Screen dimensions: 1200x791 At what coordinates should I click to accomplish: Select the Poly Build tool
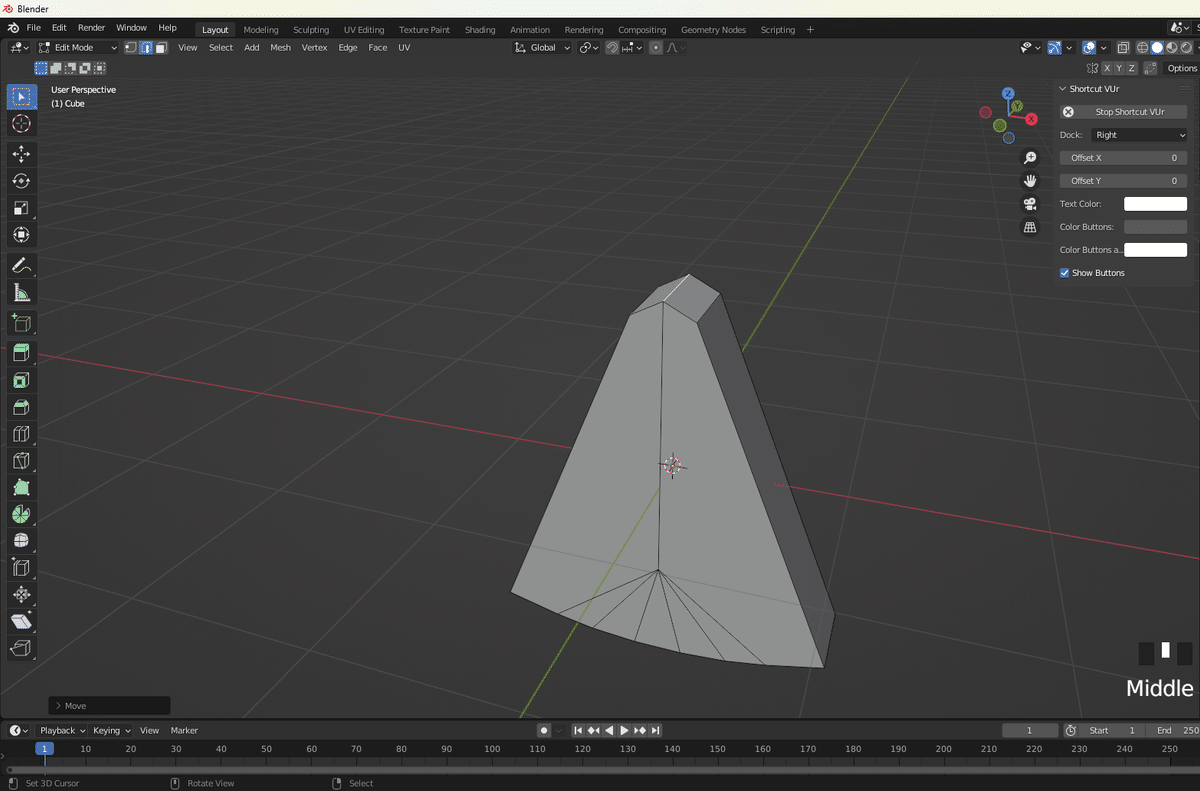pos(21,487)
